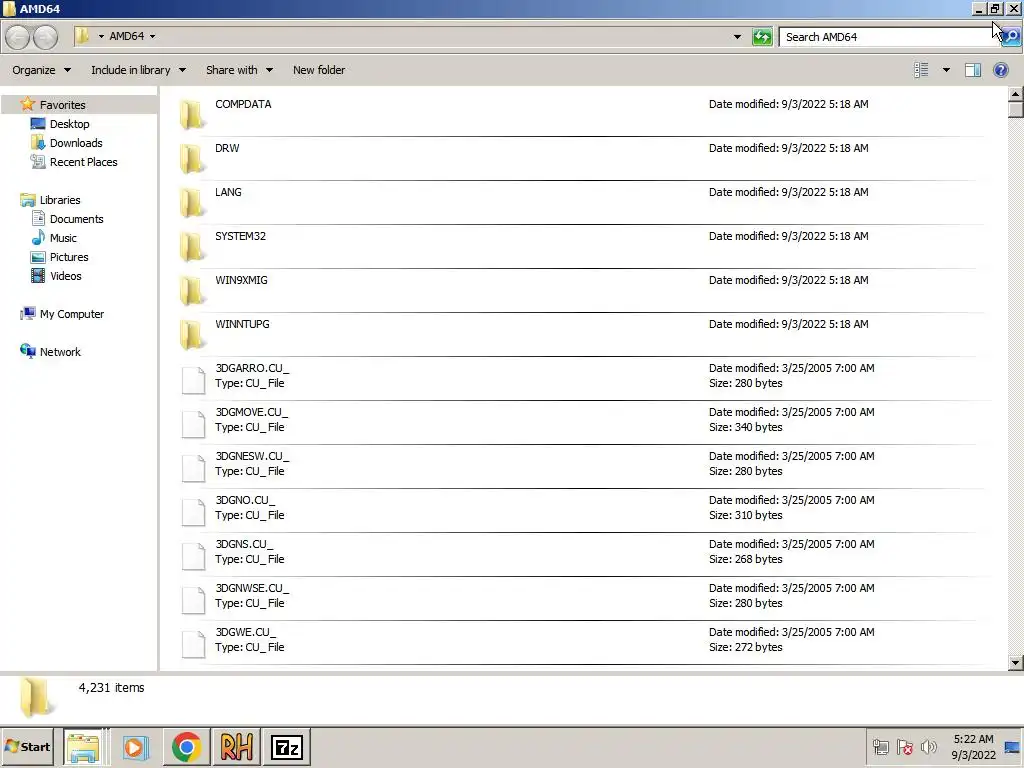Open the Share with dropdown
The image size is (1024, 768).
[239, 70]
